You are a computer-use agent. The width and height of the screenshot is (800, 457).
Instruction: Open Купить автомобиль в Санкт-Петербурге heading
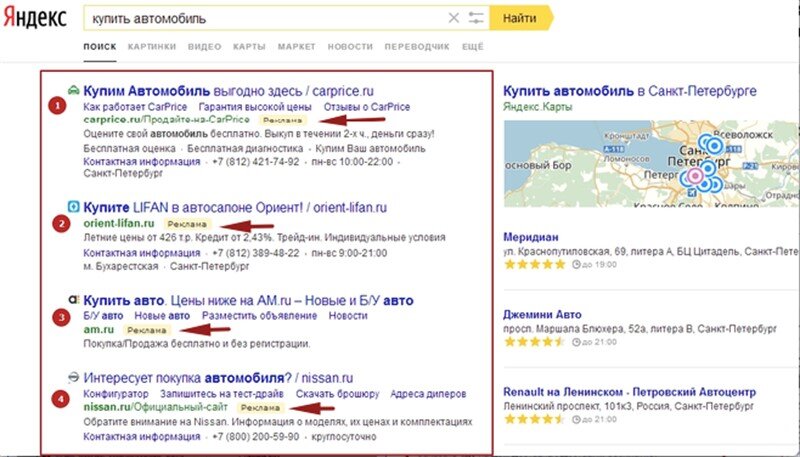tap(630, 91)
